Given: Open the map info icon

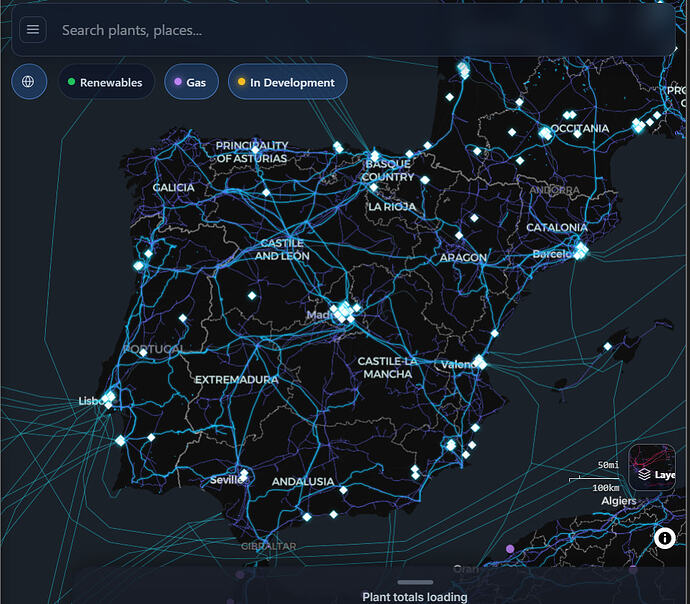Looking at the screenshot, I should point(665,538).
